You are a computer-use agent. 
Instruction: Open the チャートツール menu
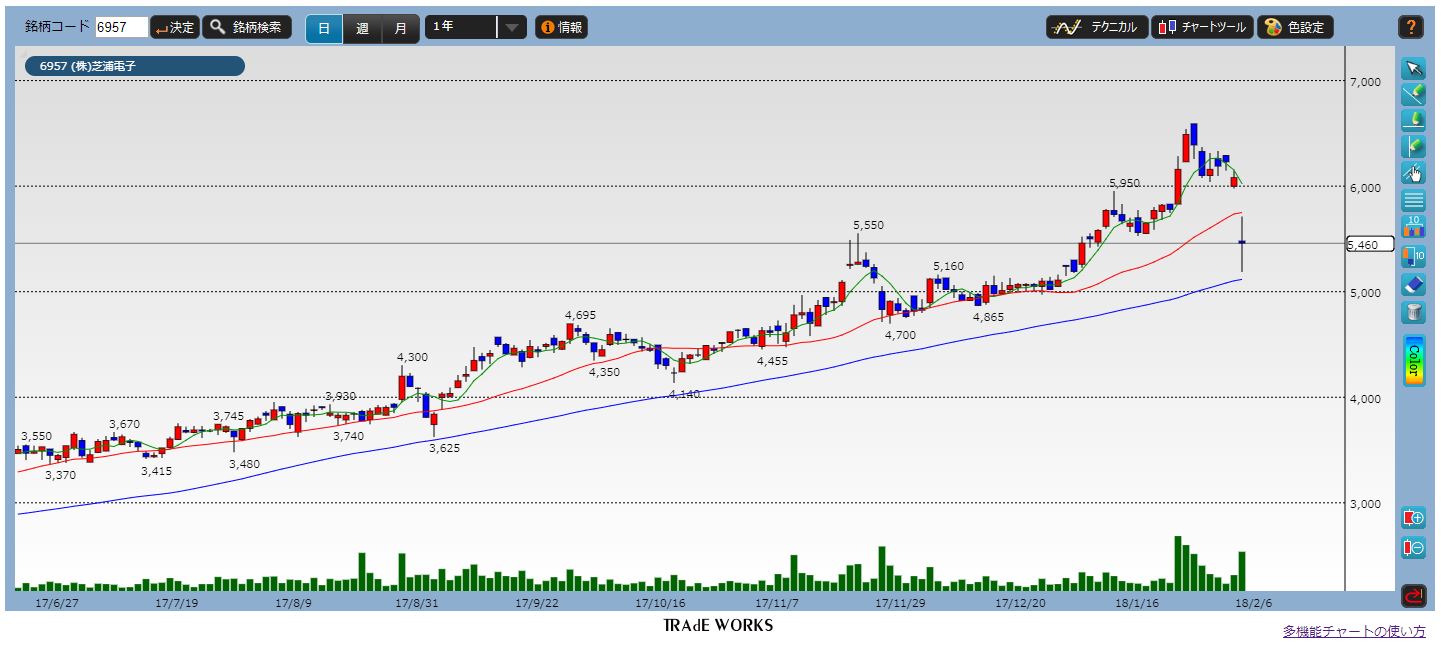[1202, 27]
